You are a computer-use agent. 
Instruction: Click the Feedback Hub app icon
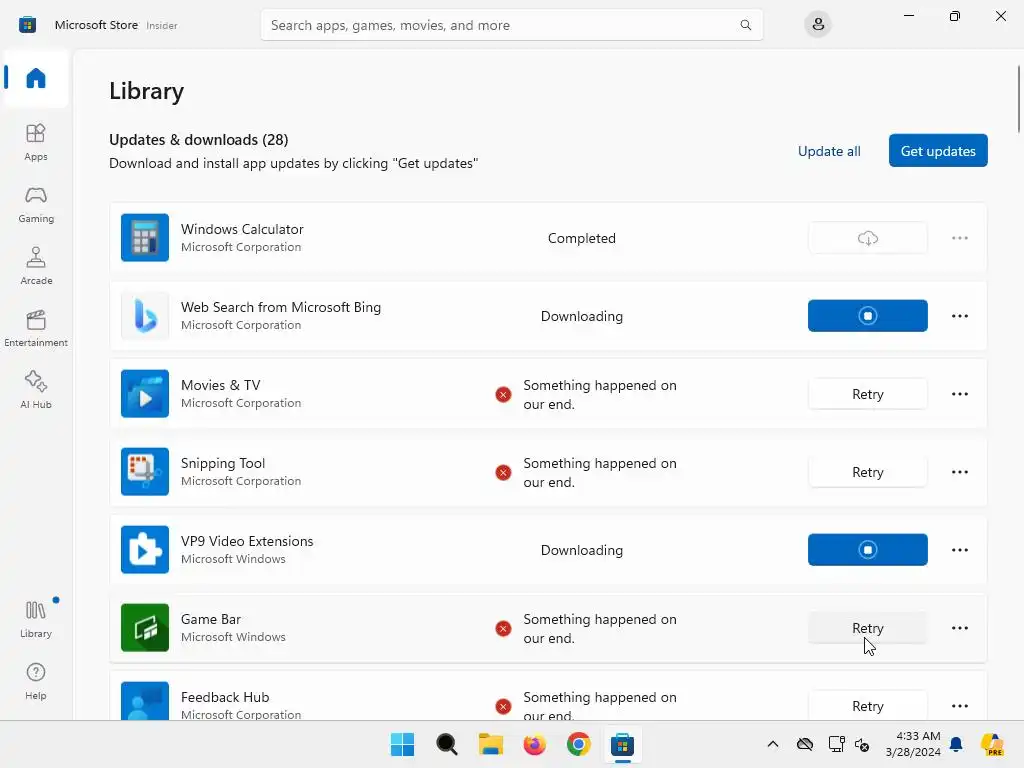(145, 701)
